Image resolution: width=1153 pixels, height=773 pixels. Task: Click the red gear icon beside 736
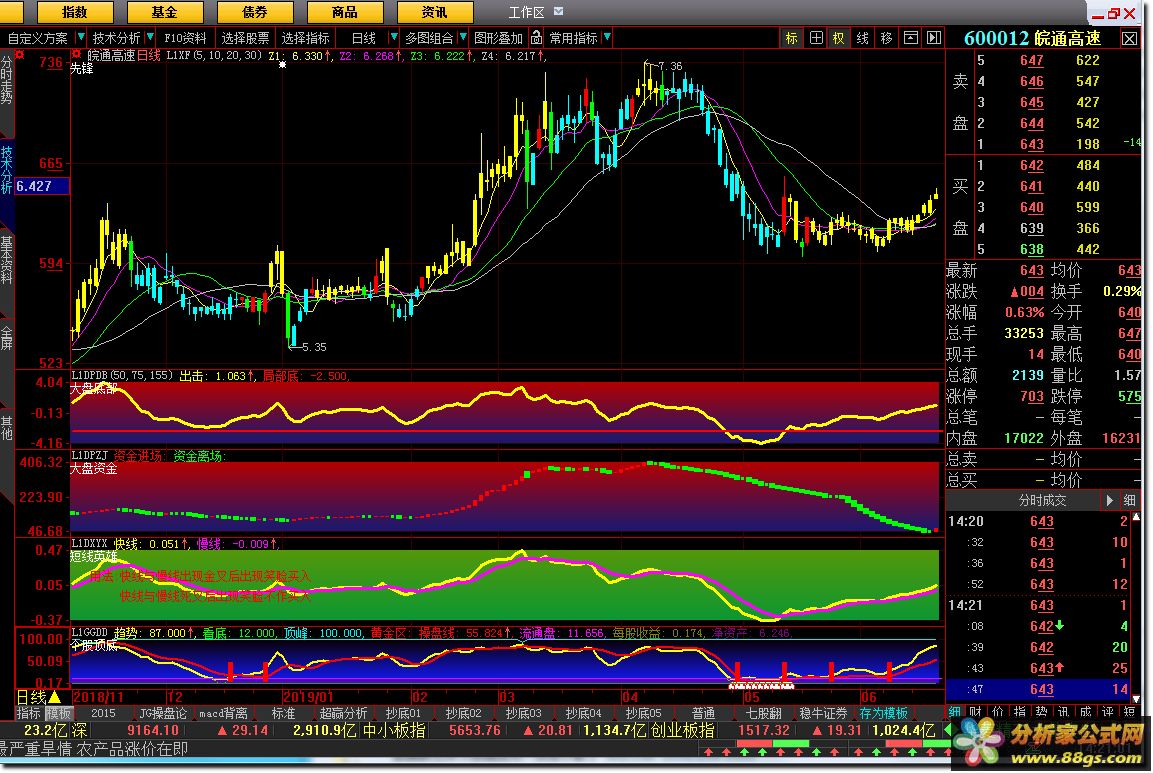20,55
